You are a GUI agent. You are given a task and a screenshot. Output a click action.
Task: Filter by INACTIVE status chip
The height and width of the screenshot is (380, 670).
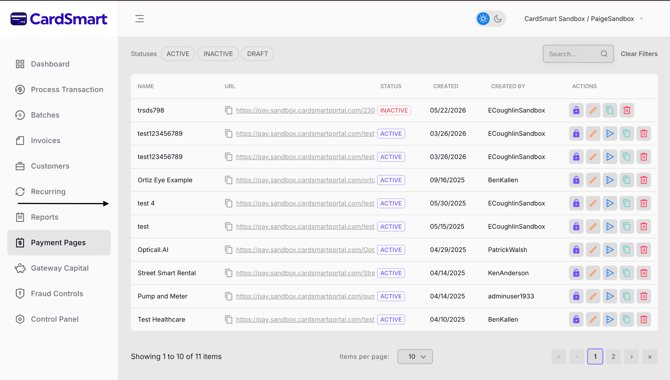point(218,54)
